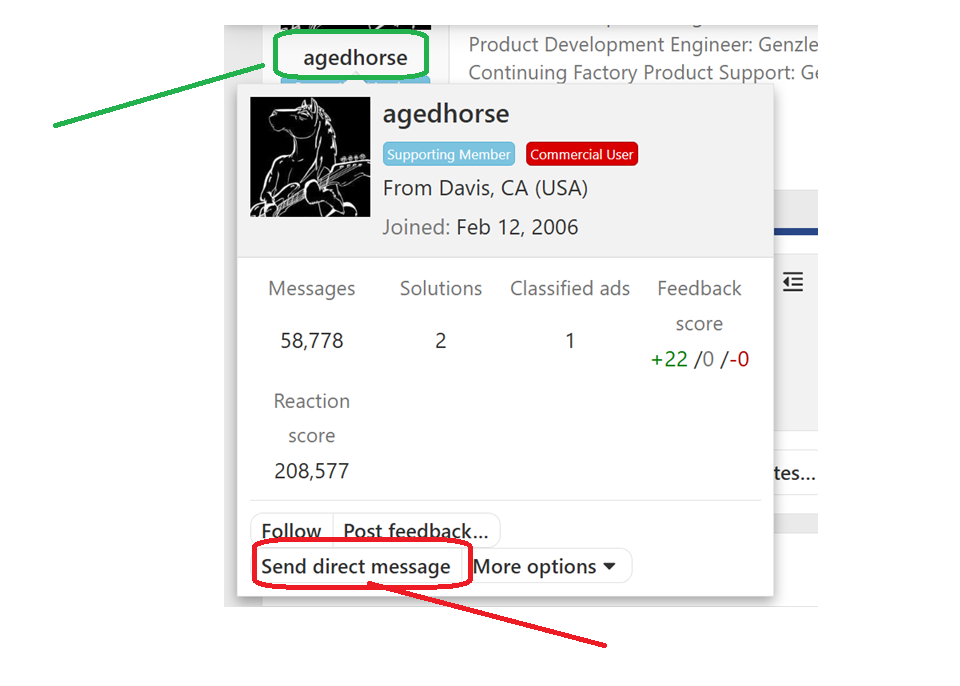Send direct message to agedhorse
Viewport: 960px width, 686px height.
(356, 566)
